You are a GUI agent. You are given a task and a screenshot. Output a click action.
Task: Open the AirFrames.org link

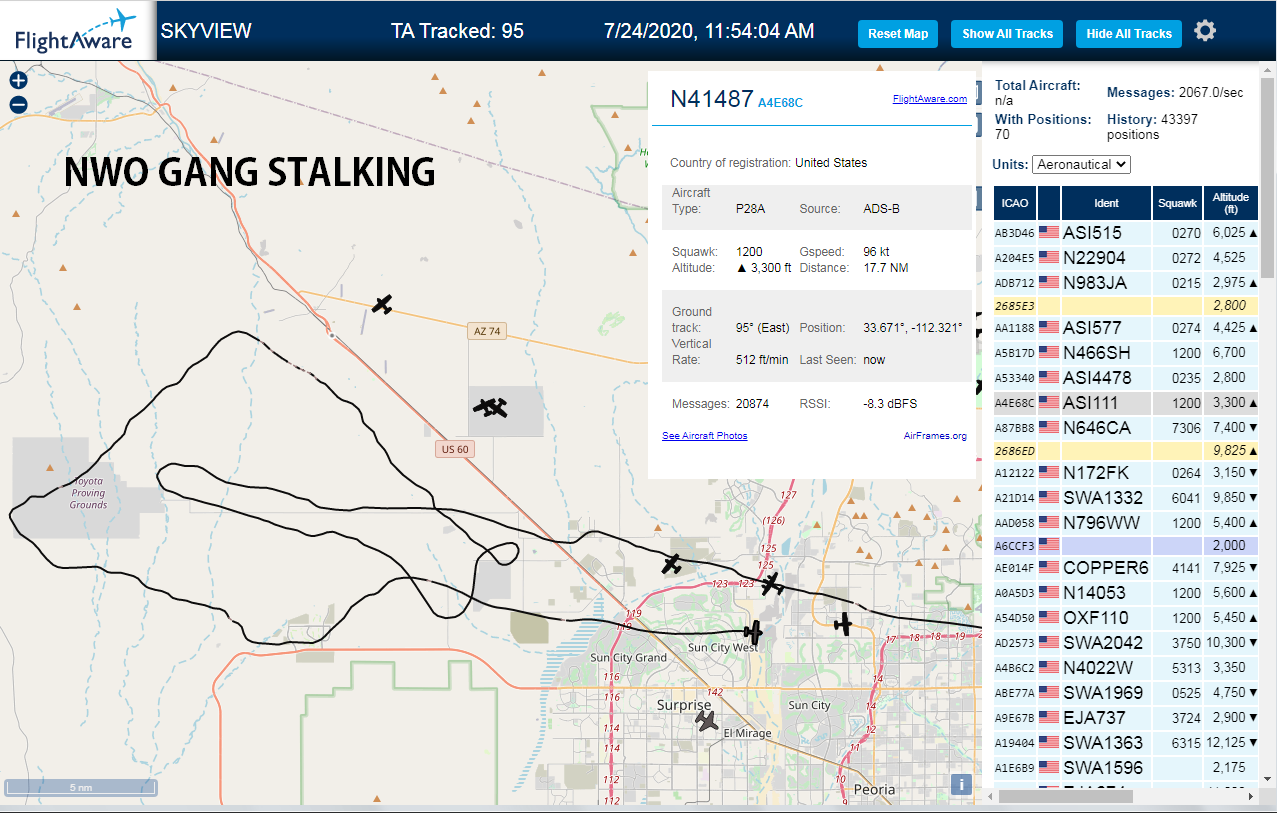click(x=935, y=436)
